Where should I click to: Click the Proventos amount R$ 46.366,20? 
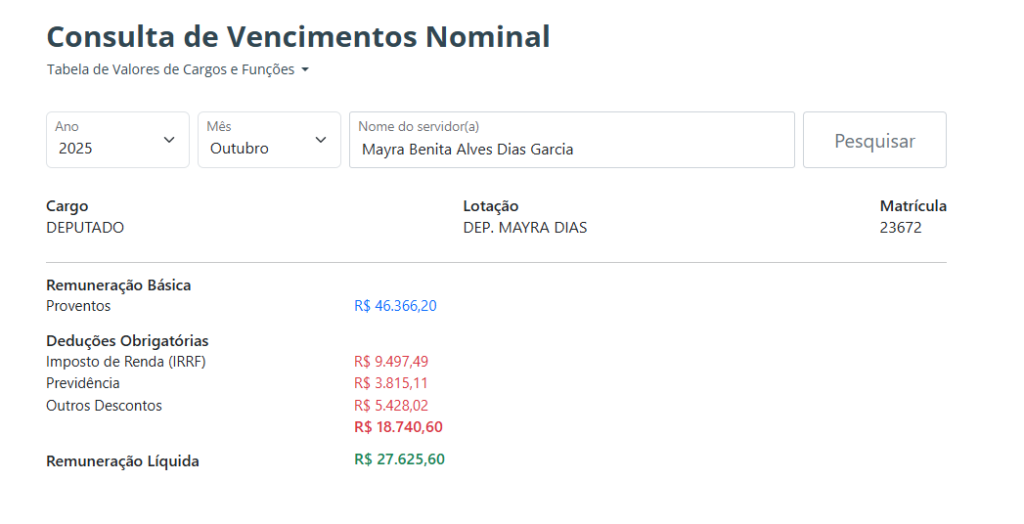tap(395, 306)
